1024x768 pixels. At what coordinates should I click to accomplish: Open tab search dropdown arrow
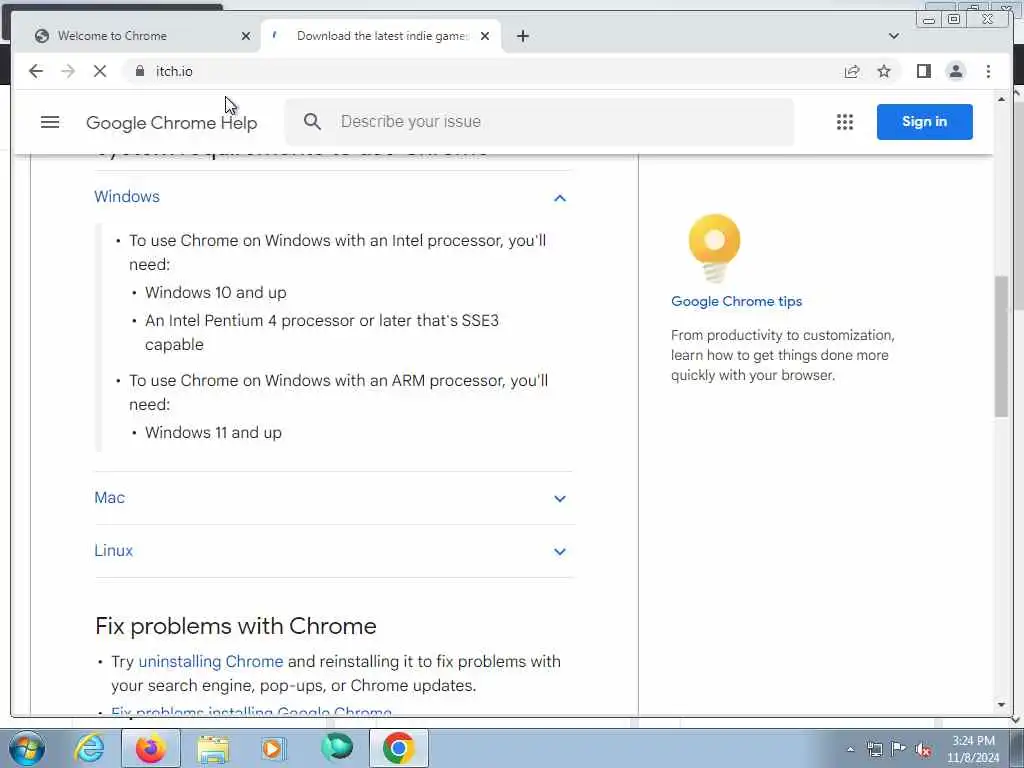(894, 36)
